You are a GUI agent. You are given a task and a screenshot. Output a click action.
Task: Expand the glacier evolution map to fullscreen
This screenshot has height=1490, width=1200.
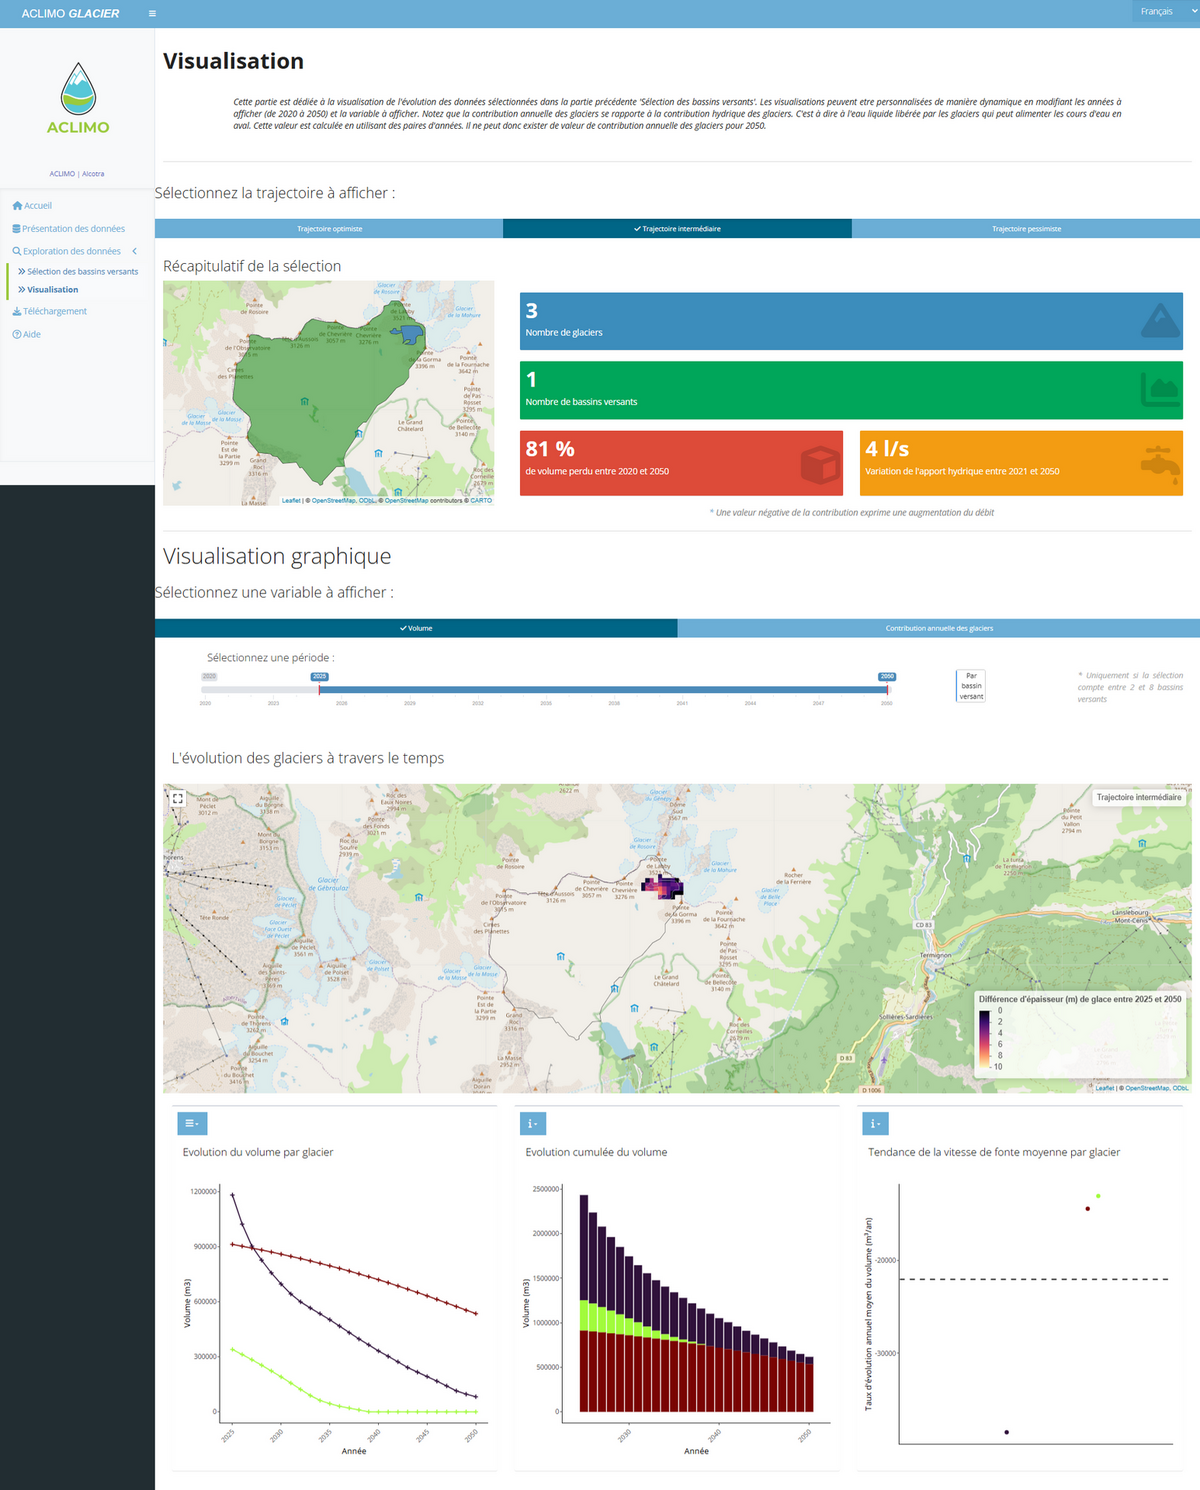coord(177,798)
